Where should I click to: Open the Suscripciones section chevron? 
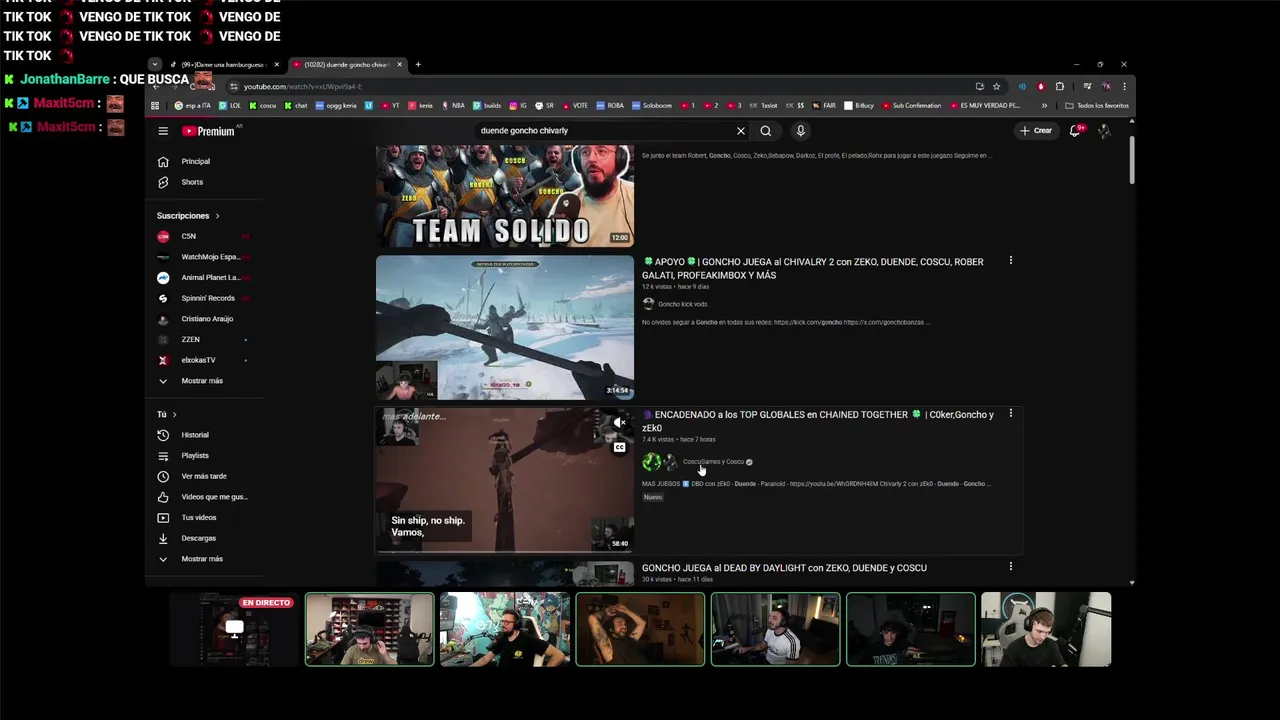[x=217, y=216]
